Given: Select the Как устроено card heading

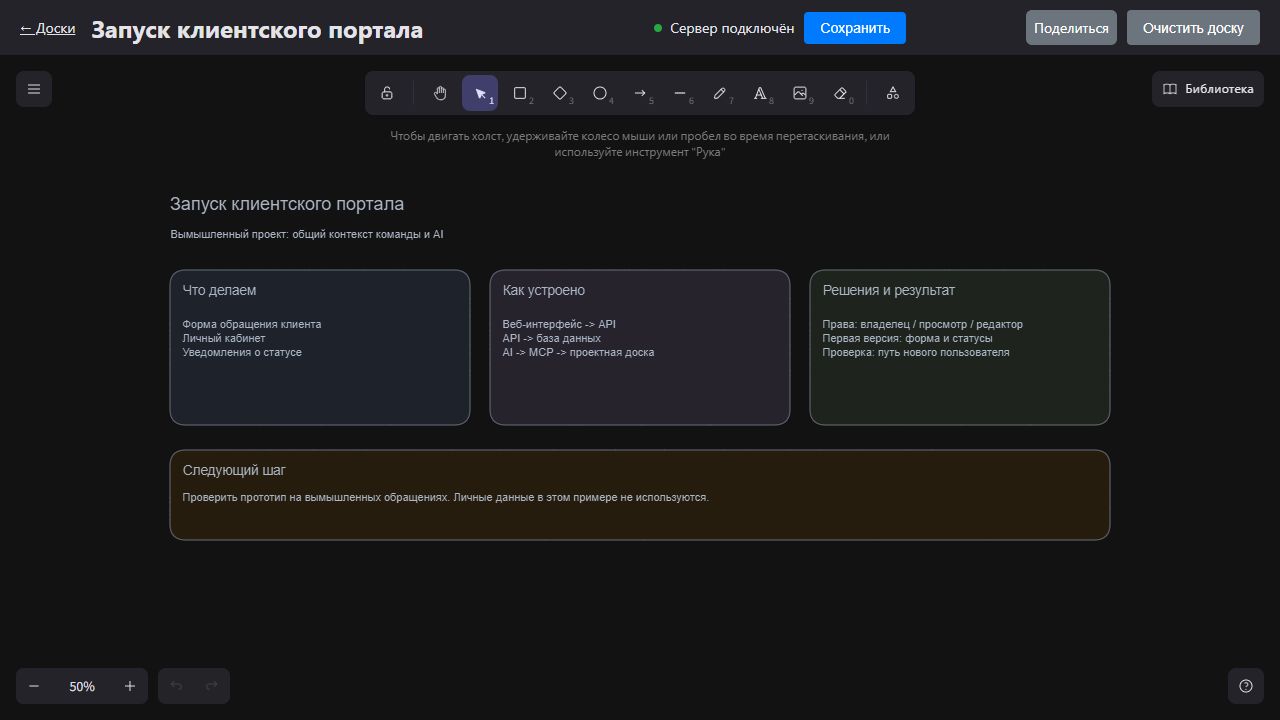Looking at the screenshot, I should coord(544,290).
